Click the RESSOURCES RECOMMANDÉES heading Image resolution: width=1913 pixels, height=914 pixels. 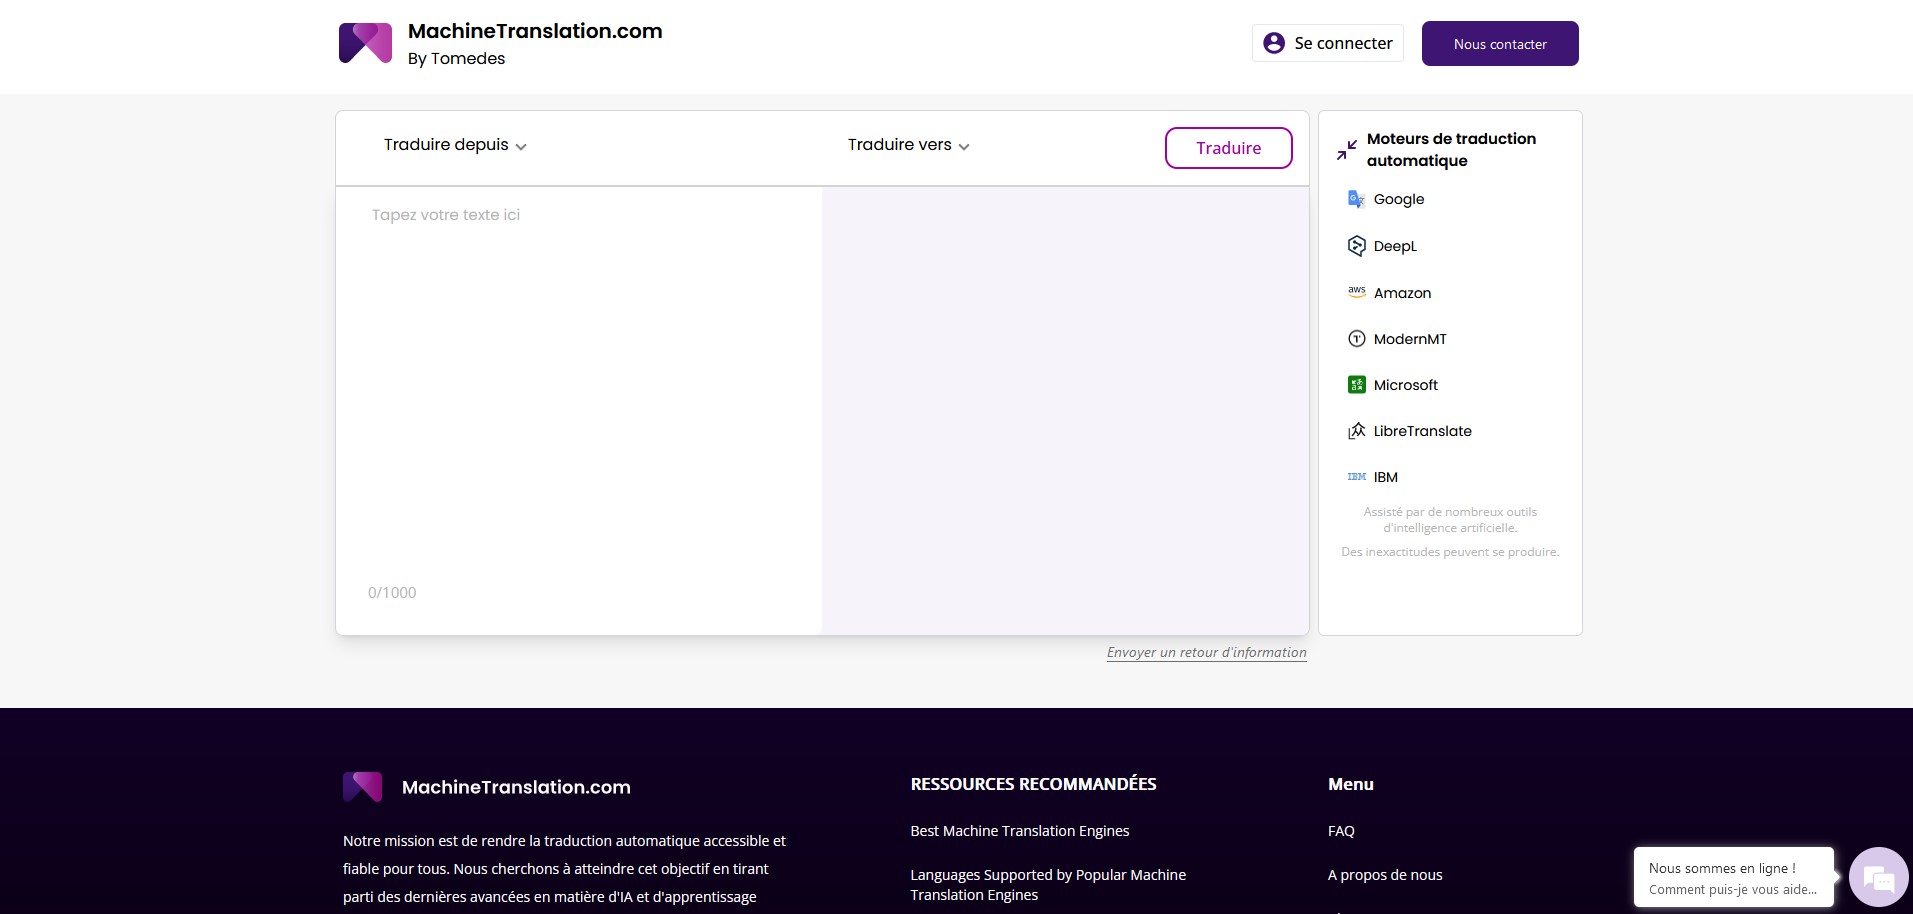[1033, 784]
